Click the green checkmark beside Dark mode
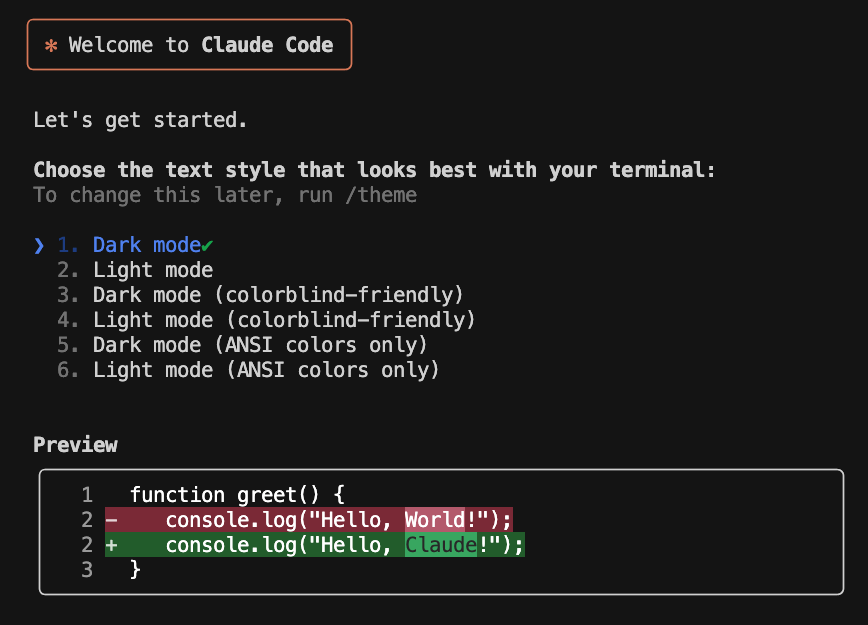 tap(207, 245)
